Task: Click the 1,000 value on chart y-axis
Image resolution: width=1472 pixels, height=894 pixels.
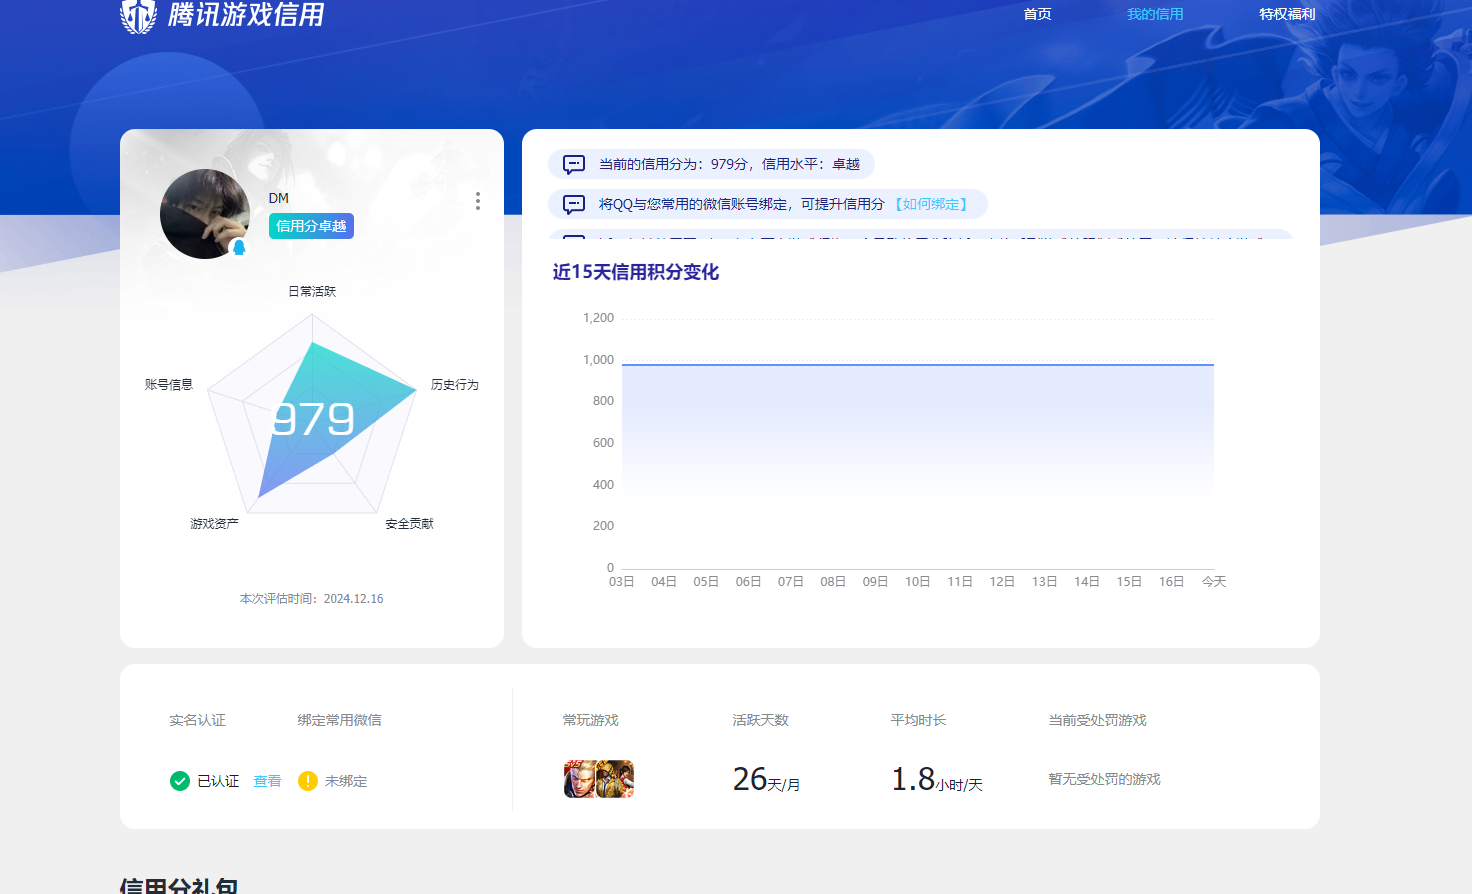Action: click(599, 359)
